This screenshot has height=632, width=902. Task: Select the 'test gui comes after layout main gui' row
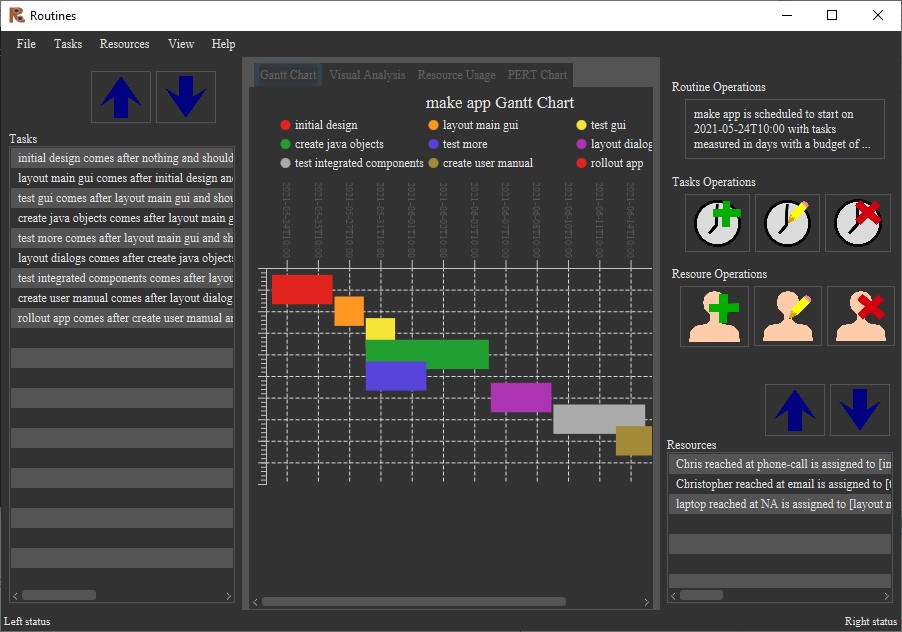[x=122, y=198]
